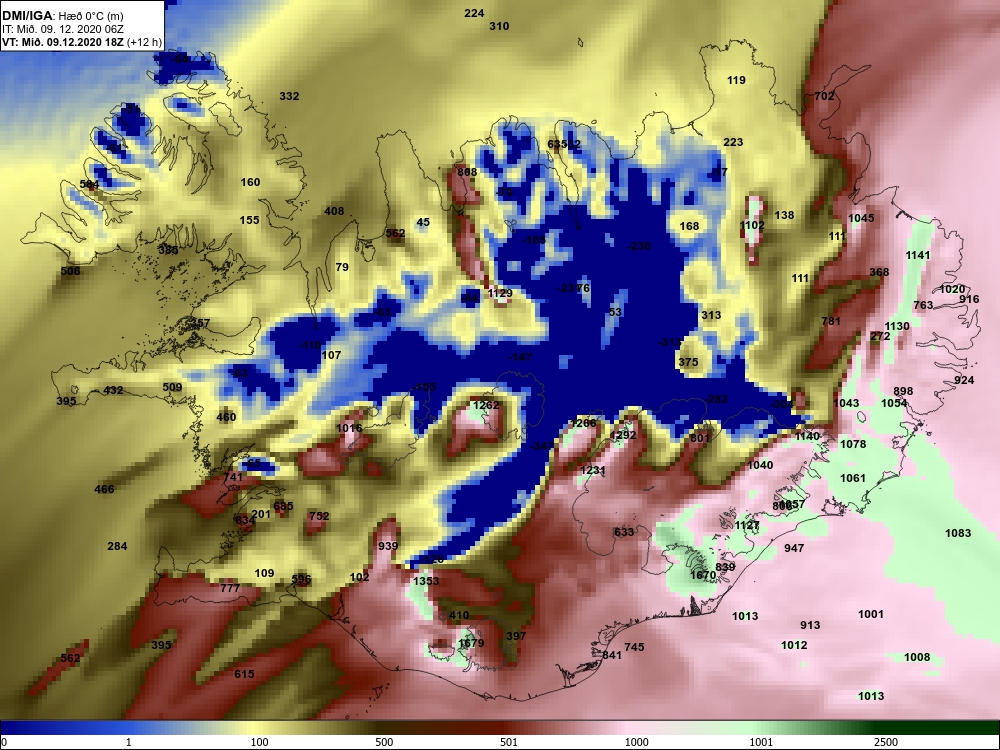Click the value 1679 on the map
This screenshot has width=1000, height=750.
(471, 643)
